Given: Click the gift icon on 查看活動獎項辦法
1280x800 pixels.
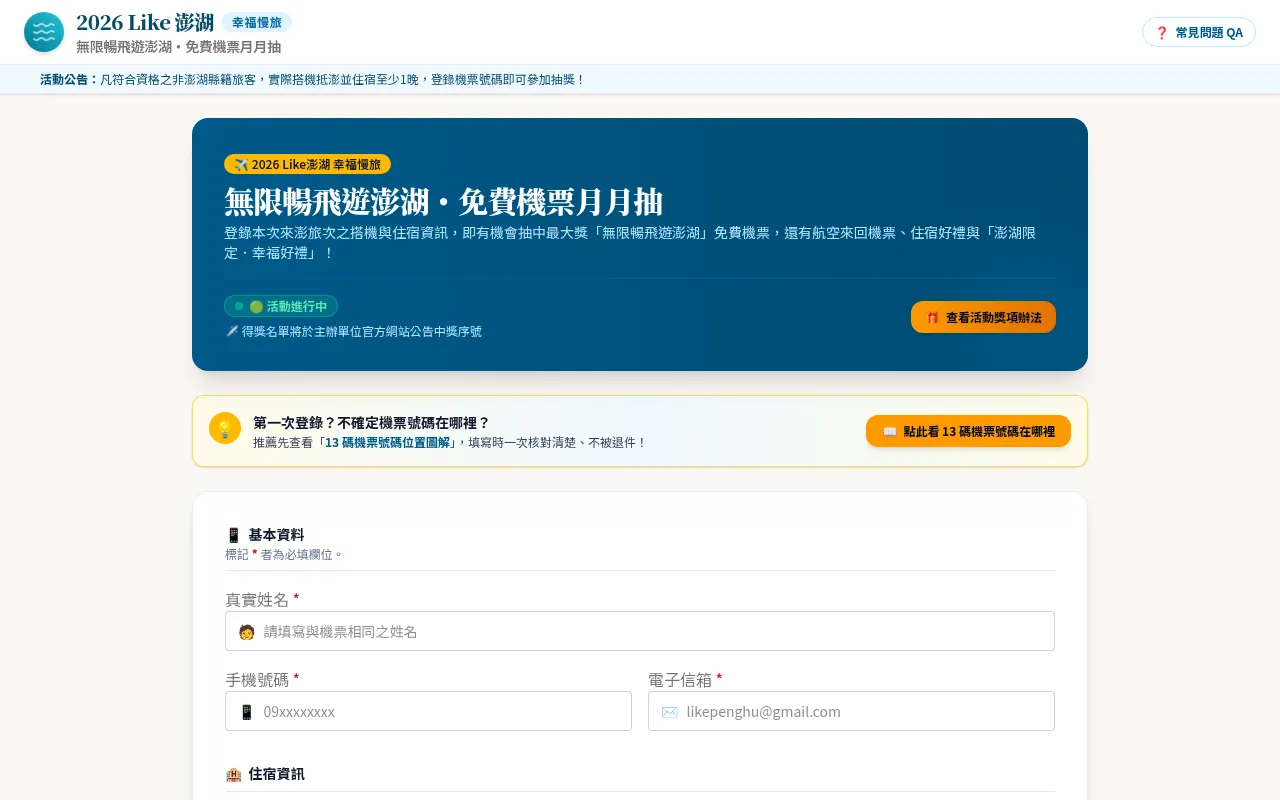Looking at the screenshot, I should [932, 317].
